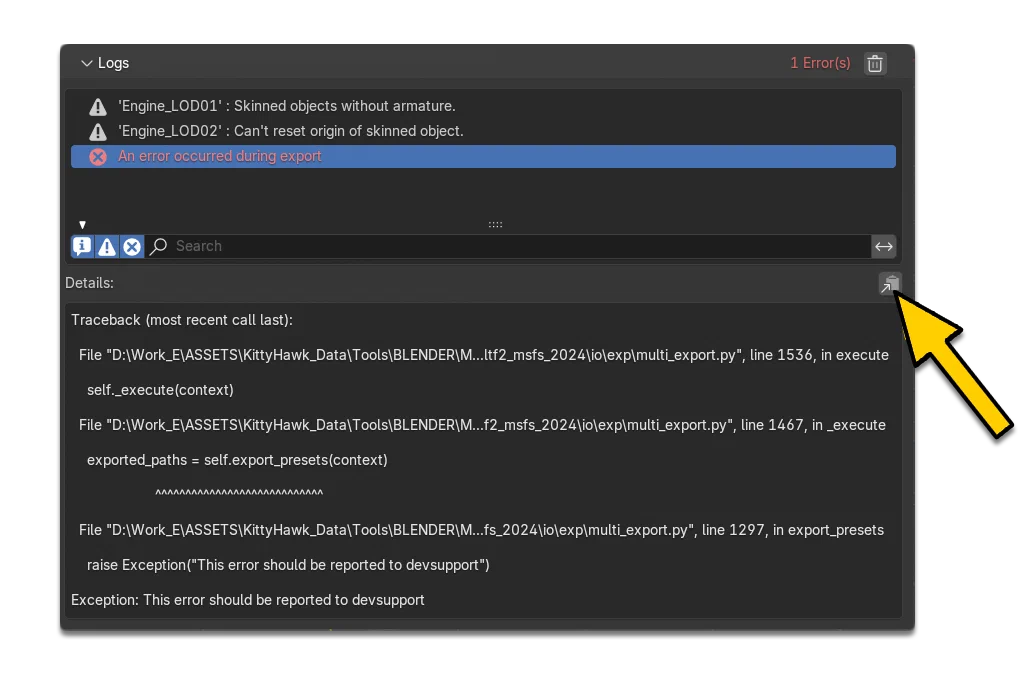Viewport: 1034px width, 679px height.
Task: Toggle the info message filter
Action: 82,247
